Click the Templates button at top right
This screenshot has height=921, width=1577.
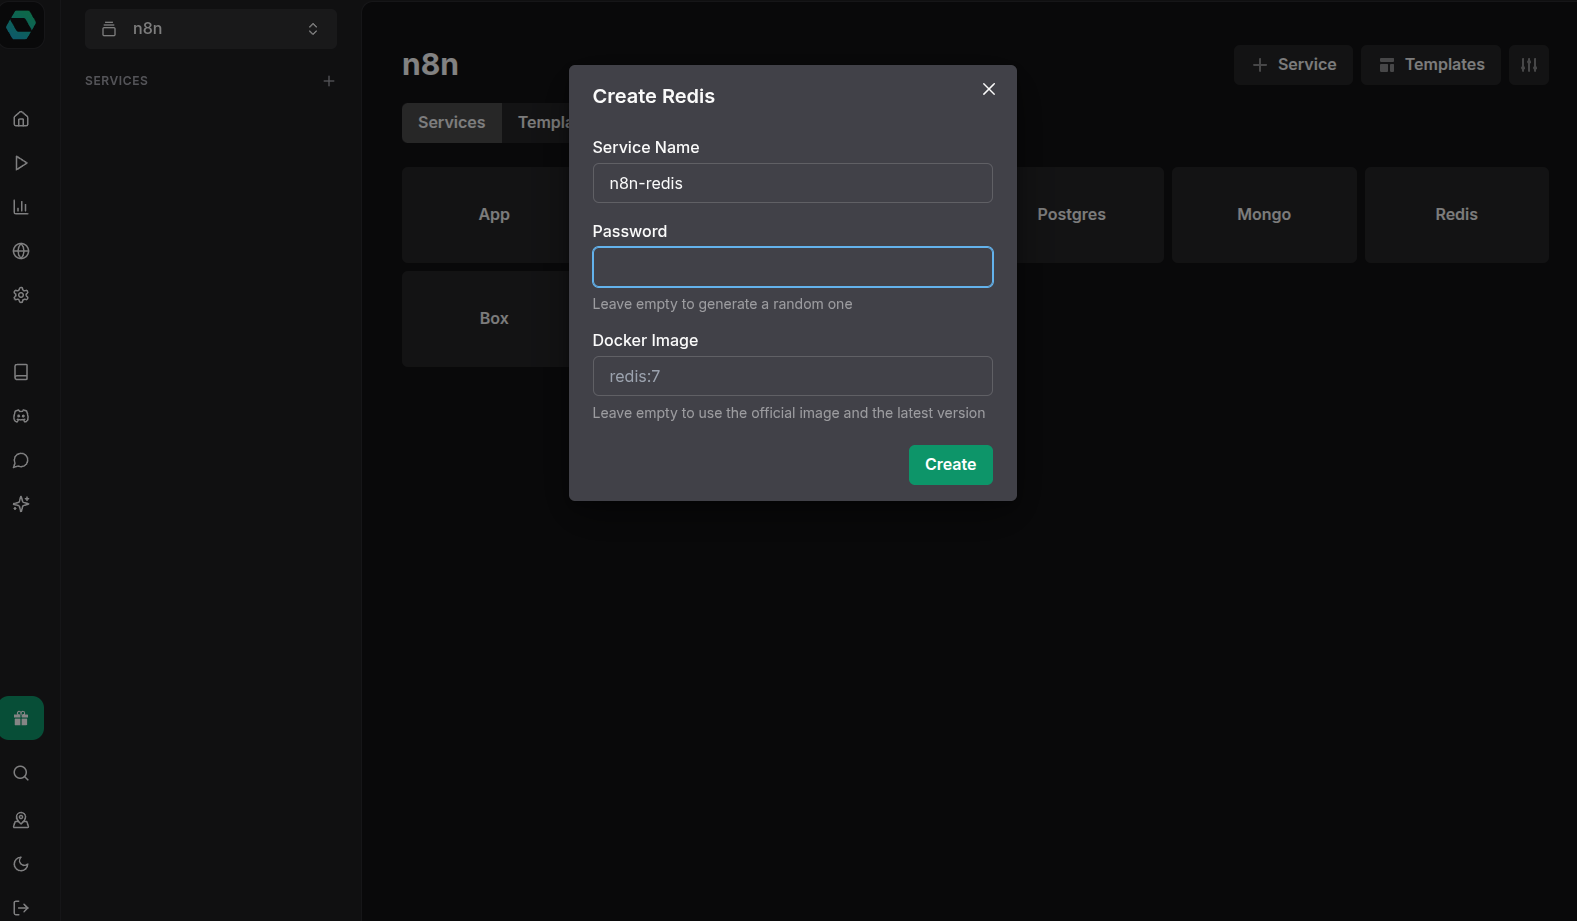1431,65
